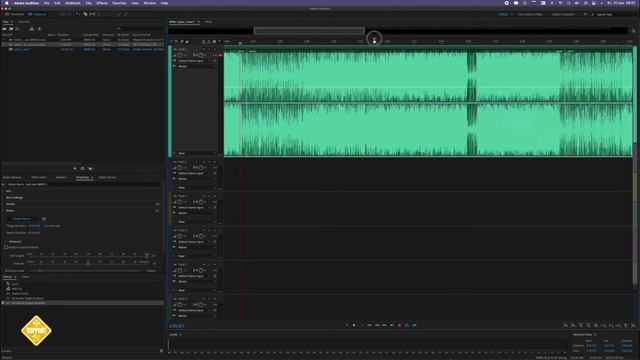Mute Track 1
The image size is (640, 360).
(204, 49)
